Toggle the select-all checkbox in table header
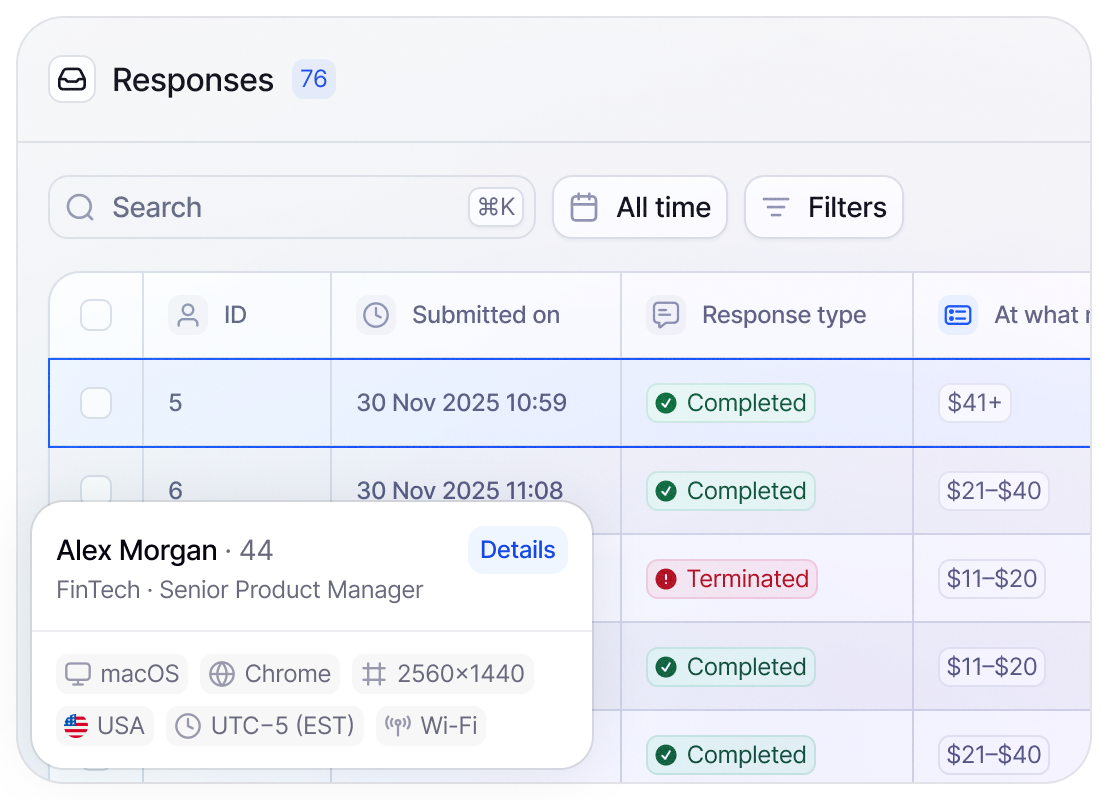Screen dimensions: 1108x800 [x=96, y=315]
